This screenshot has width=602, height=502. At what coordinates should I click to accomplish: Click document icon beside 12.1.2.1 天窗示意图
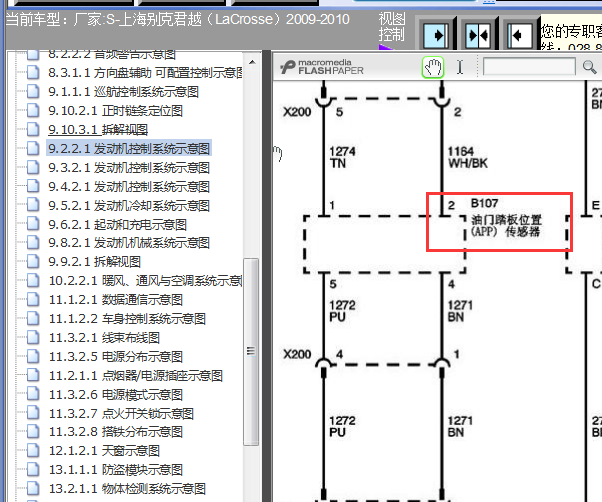(x=33, y=450)
